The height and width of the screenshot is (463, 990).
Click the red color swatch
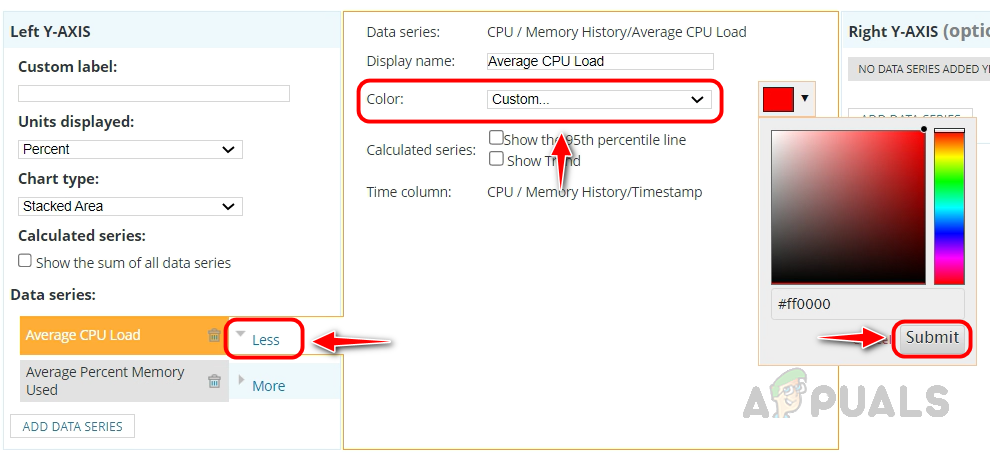point(778,99)
